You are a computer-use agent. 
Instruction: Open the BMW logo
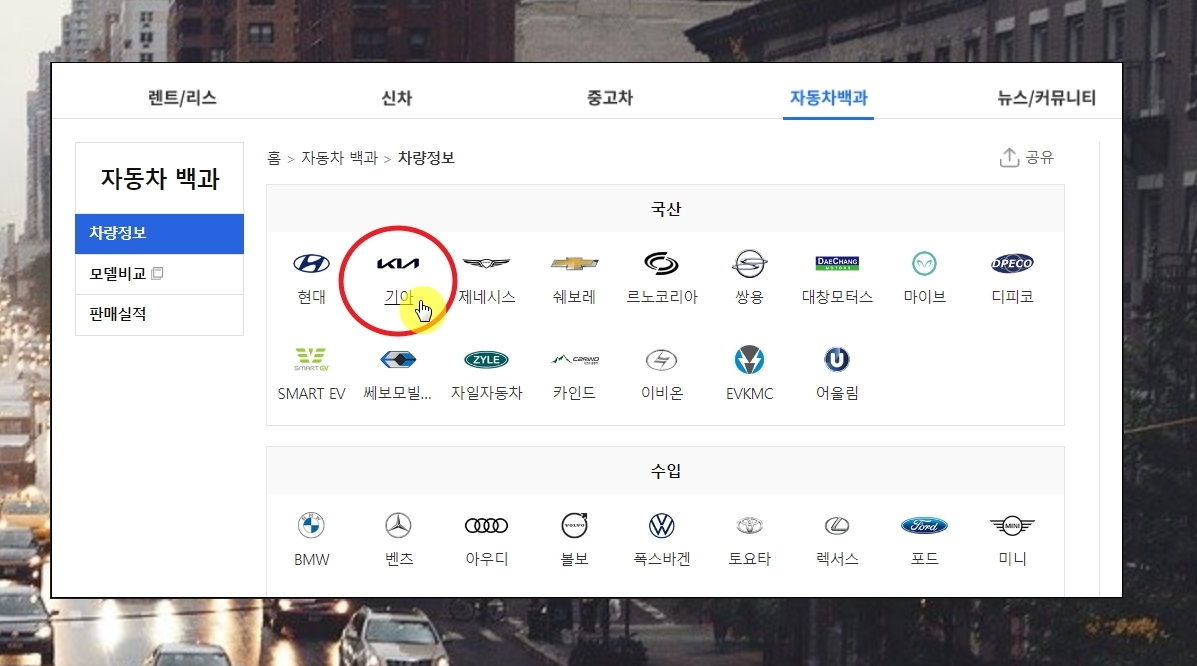311,525
